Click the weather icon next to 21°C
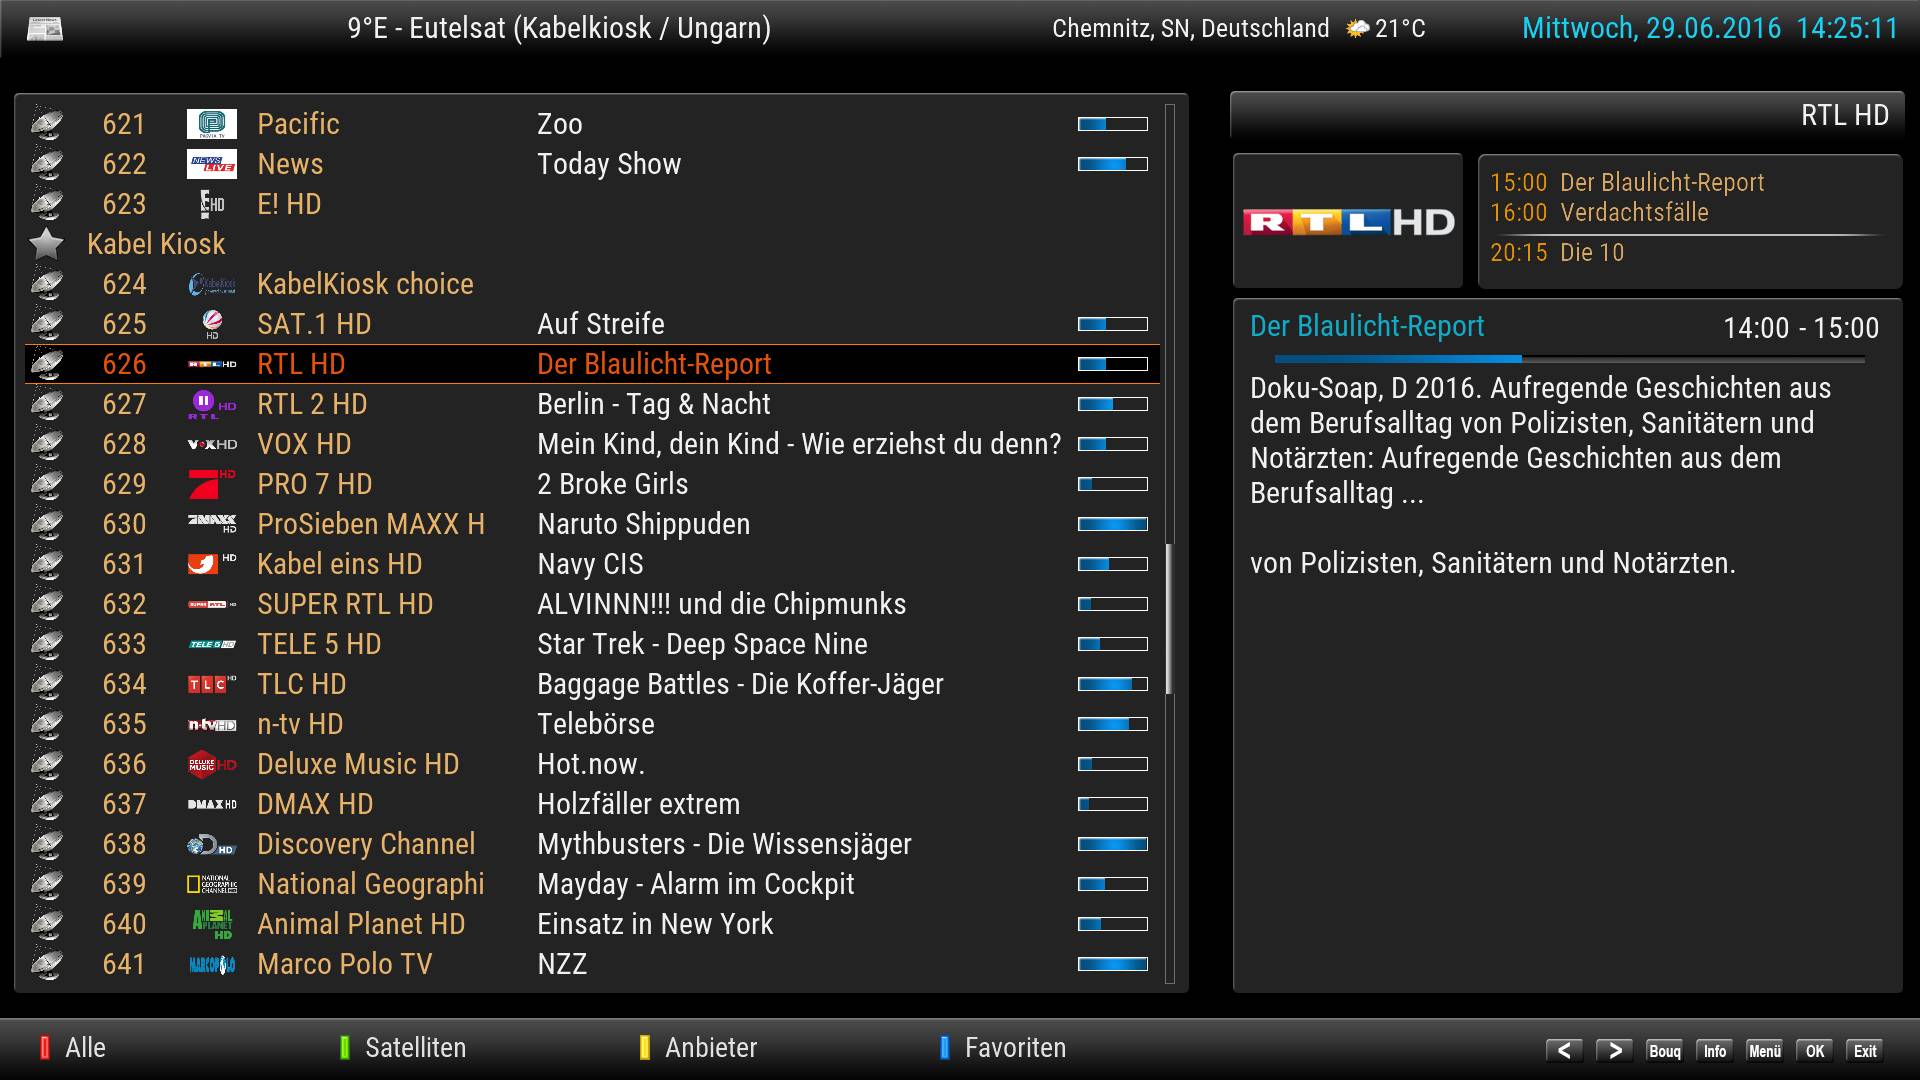 (1357, 29)
